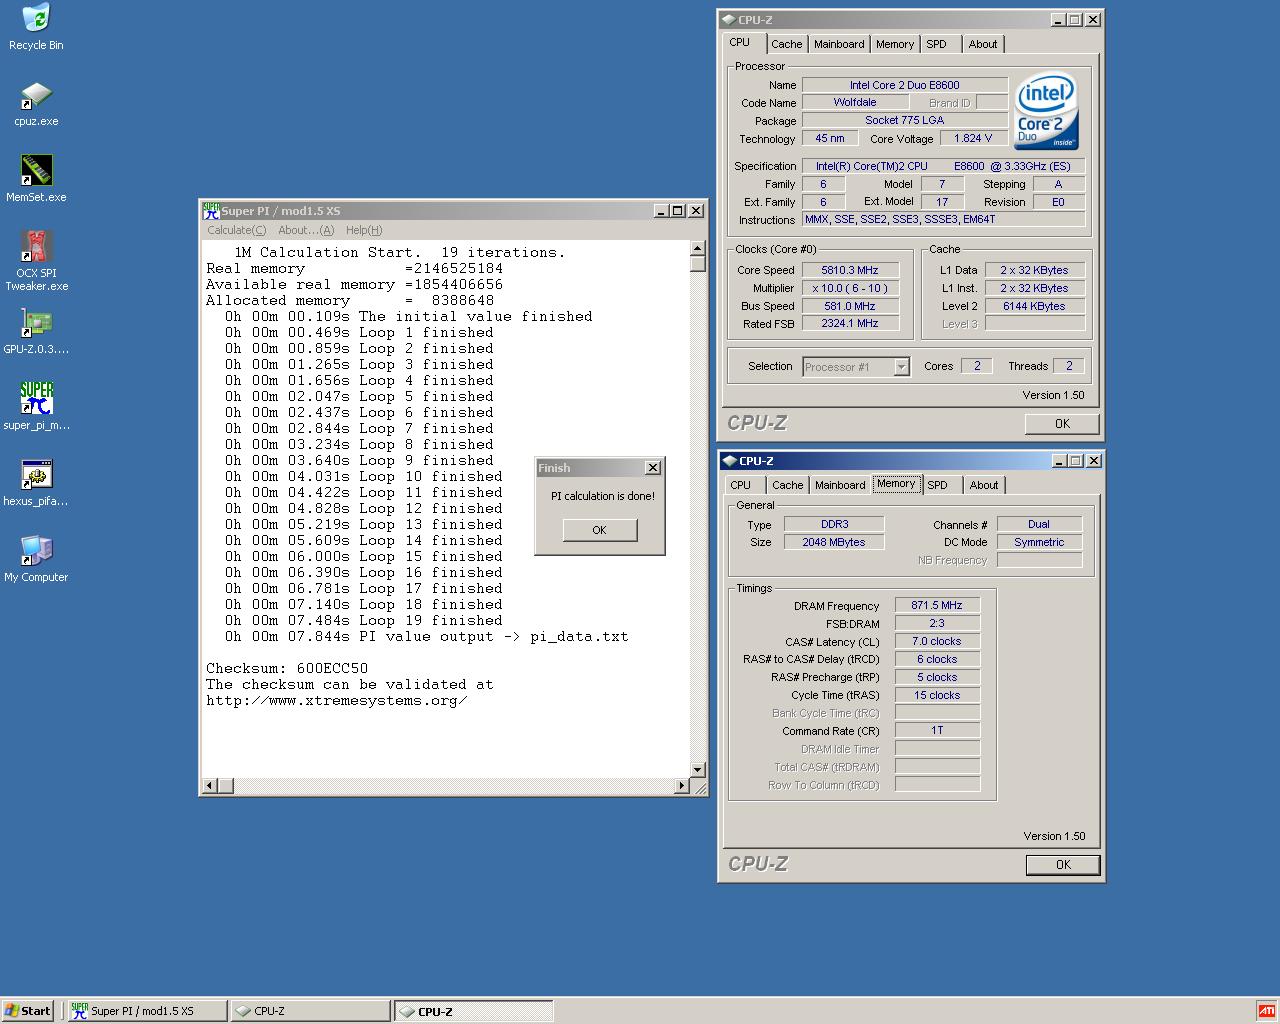The width and height of the screenshot is (1280, 1024).
Task: Select the MemSet.exe desktop icon
Action: [x=36, y=179]
